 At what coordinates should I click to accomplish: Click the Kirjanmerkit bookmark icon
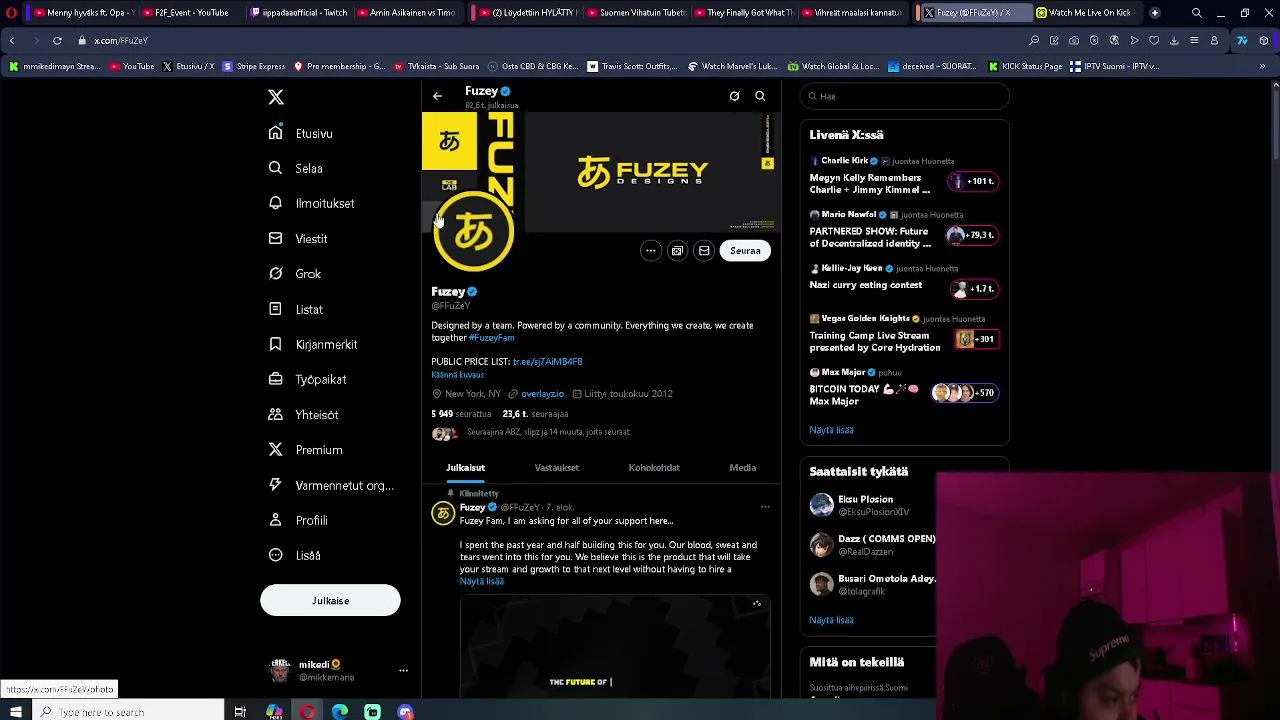tap(275, 344)
